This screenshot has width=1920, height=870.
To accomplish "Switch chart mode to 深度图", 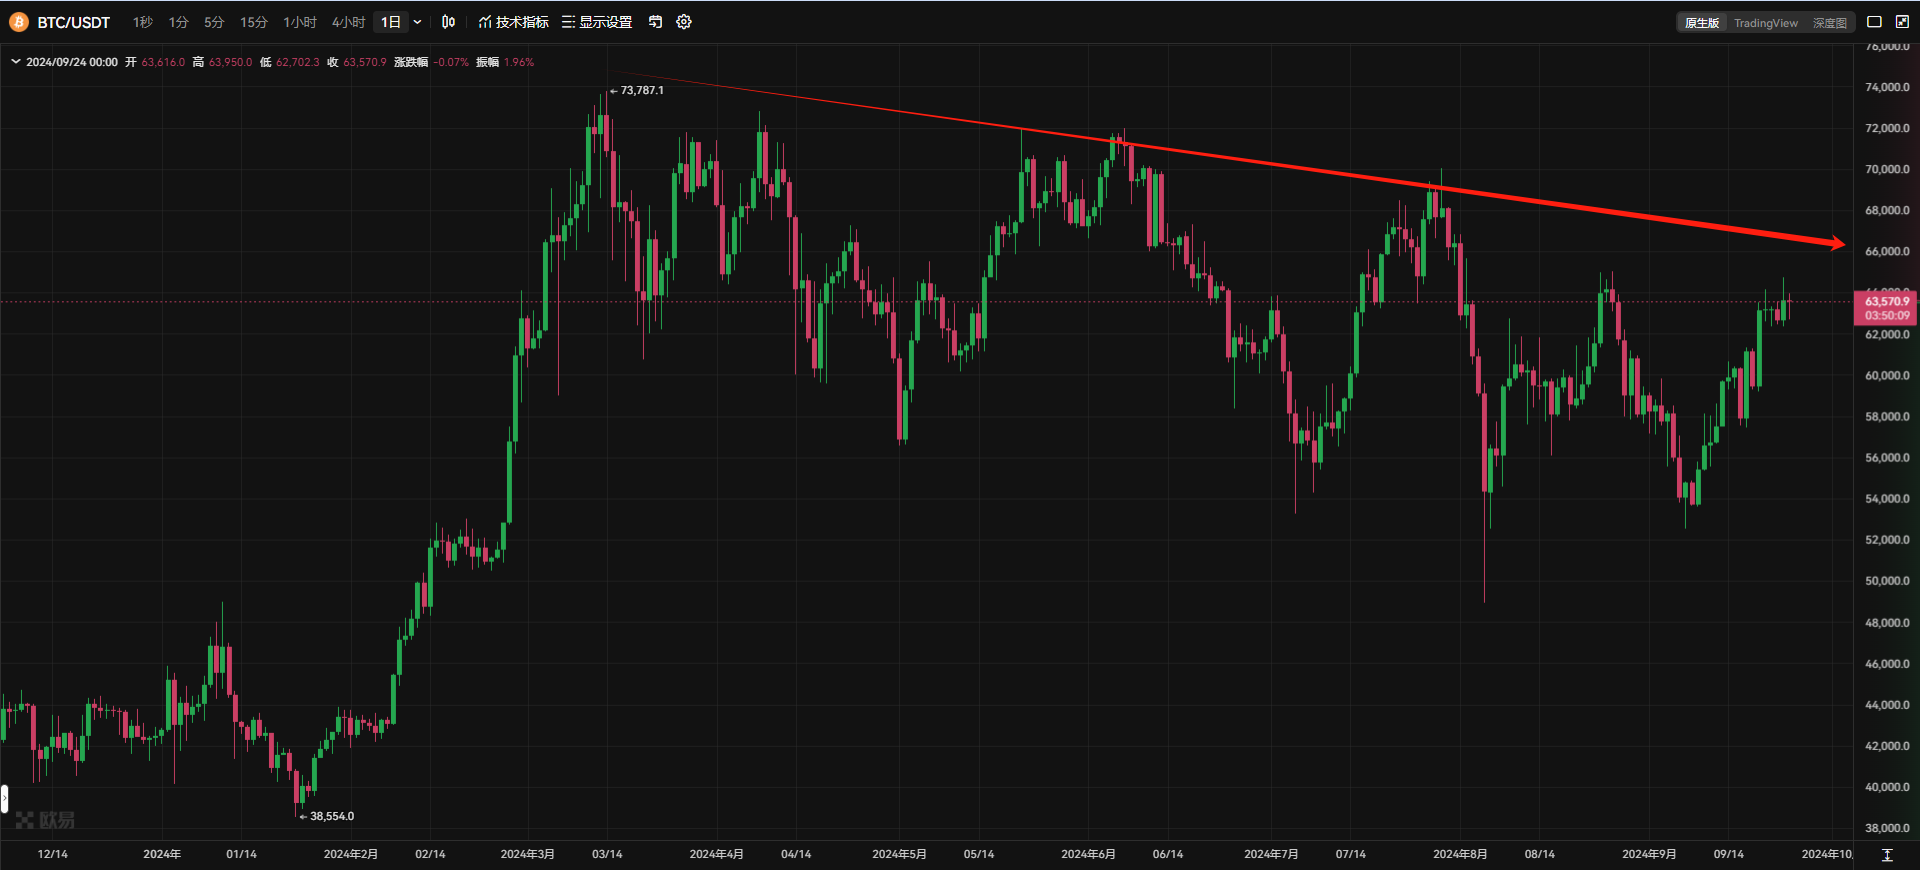I will 1830,23.
